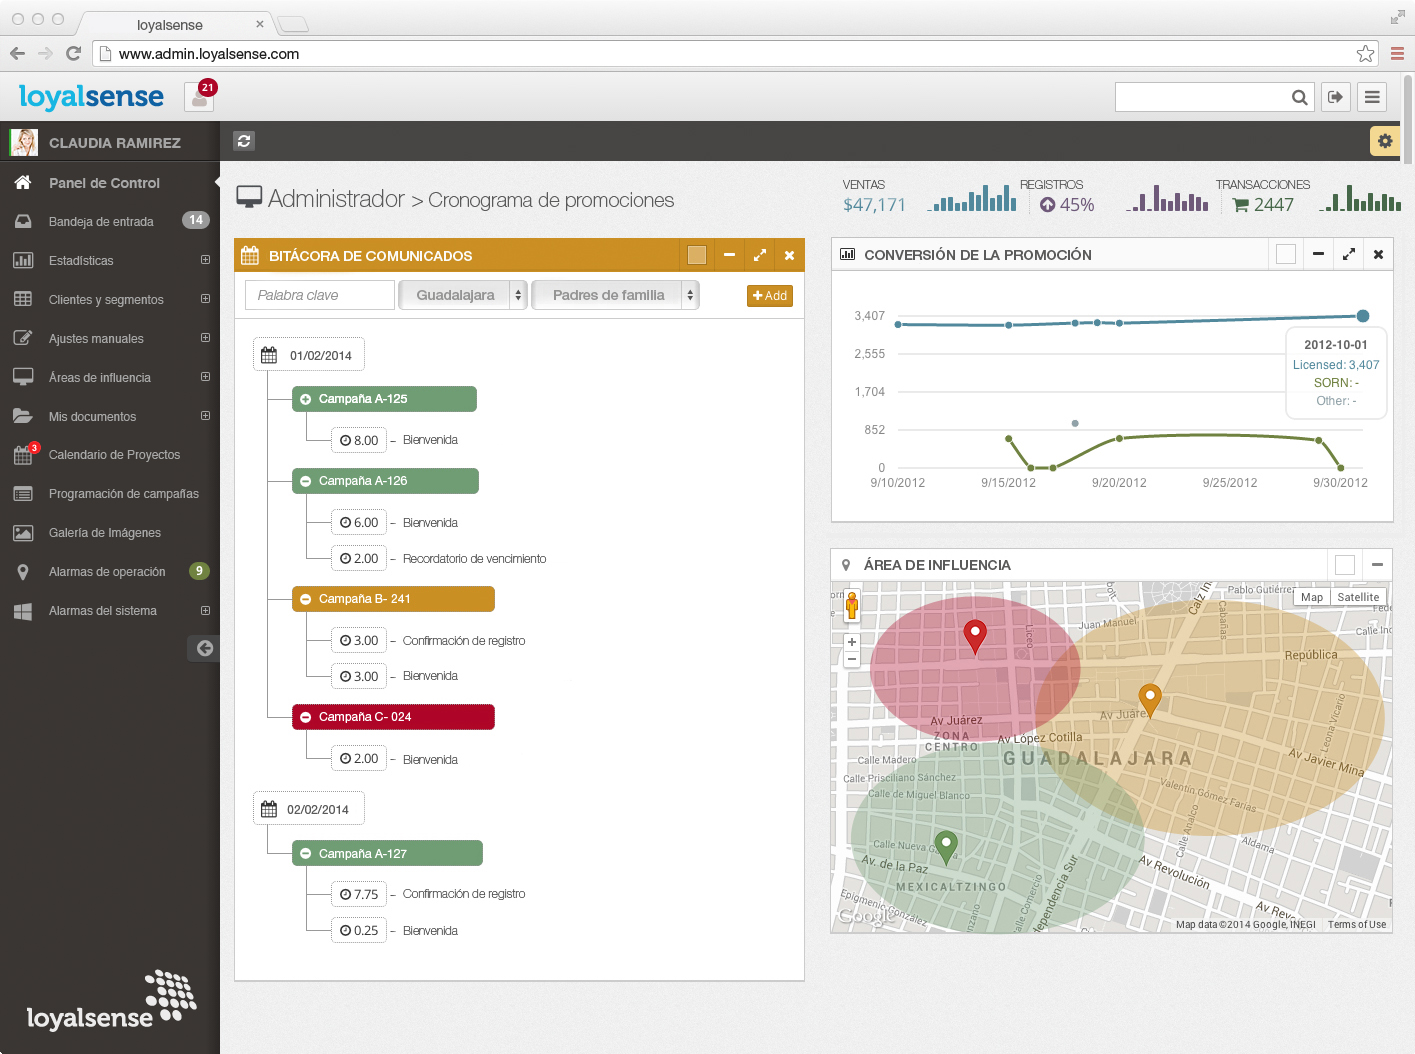
Task: Go to Bandeja de entrada
Action: 101,222
